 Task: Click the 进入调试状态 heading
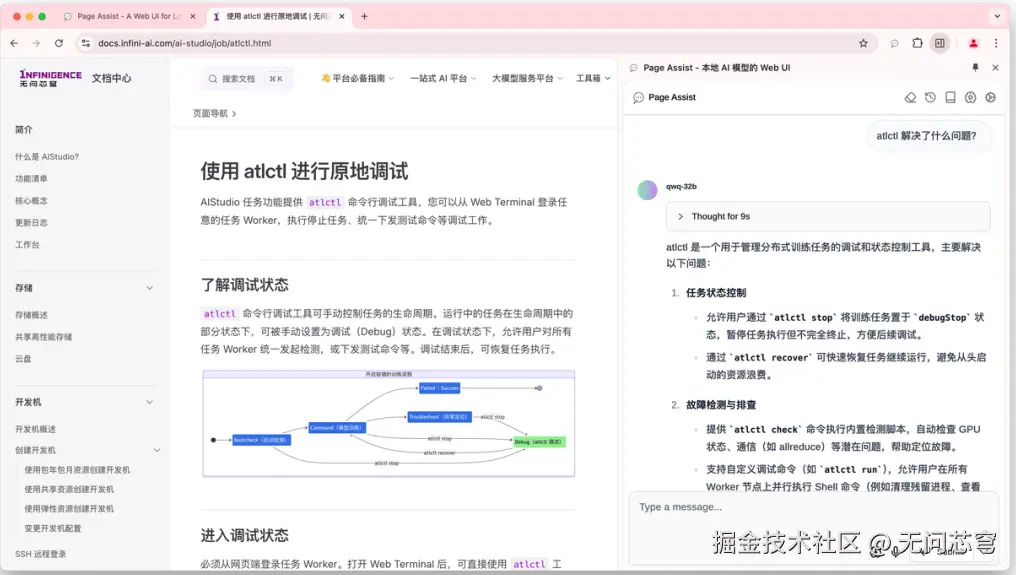(x=244, y=535)
